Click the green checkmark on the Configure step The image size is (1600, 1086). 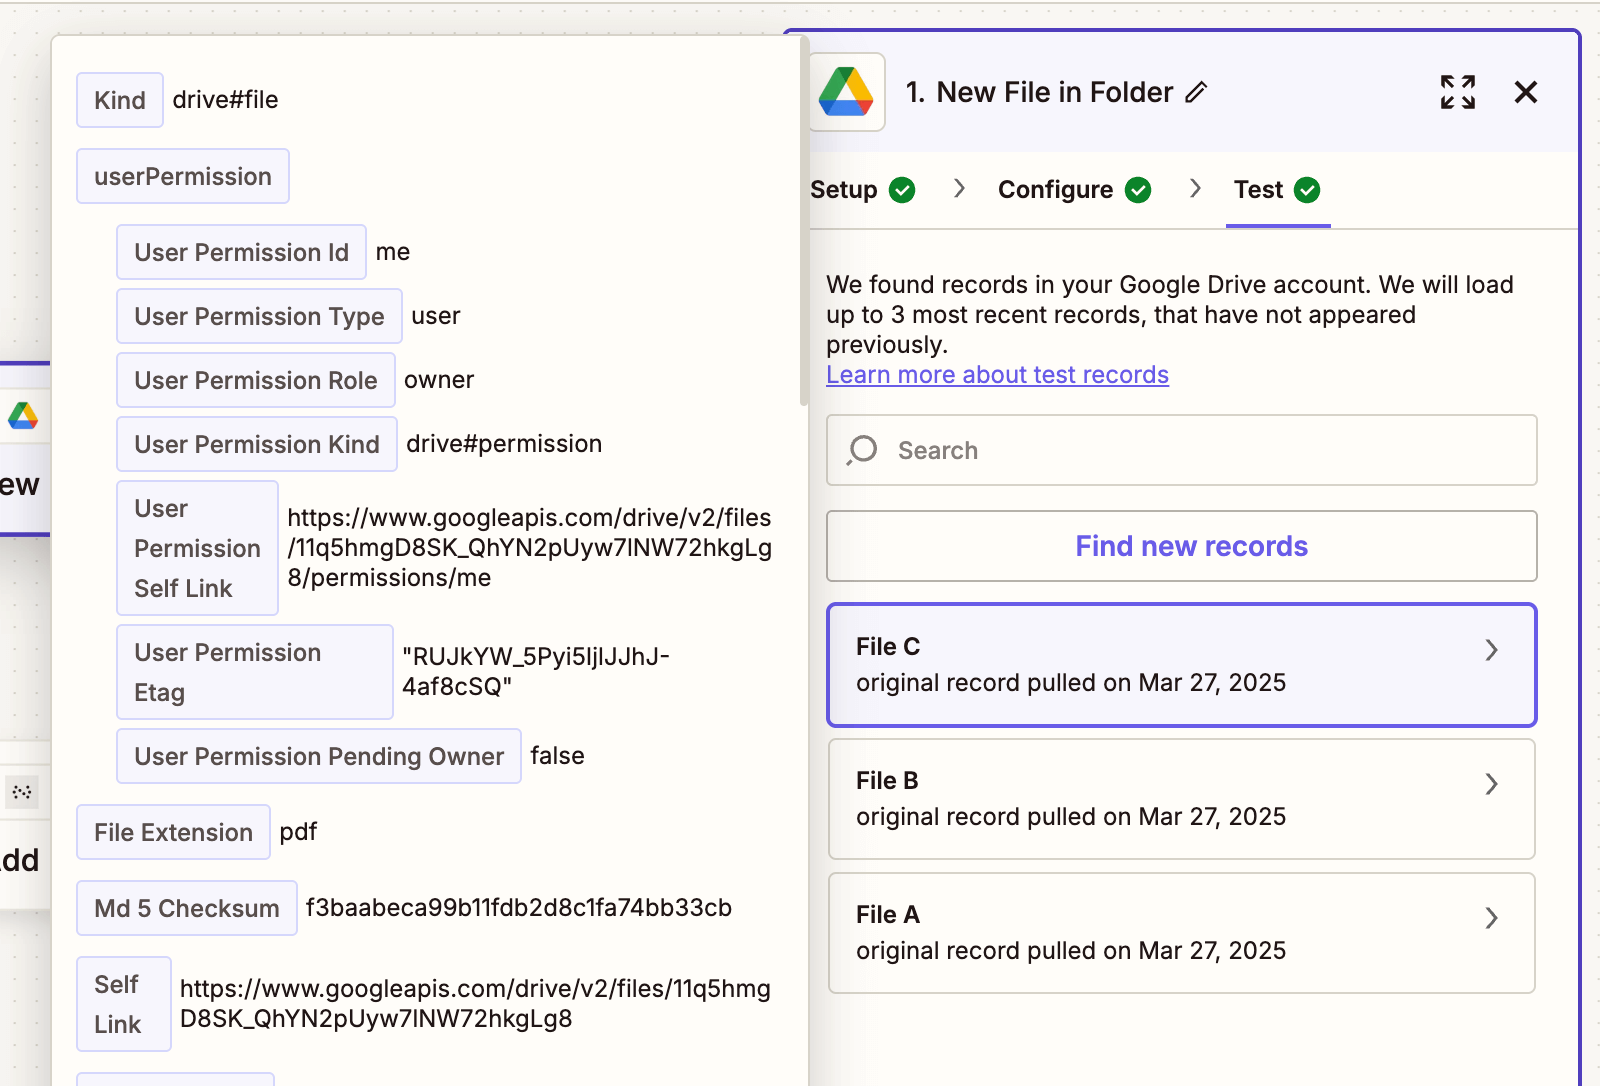(1138, 189)
